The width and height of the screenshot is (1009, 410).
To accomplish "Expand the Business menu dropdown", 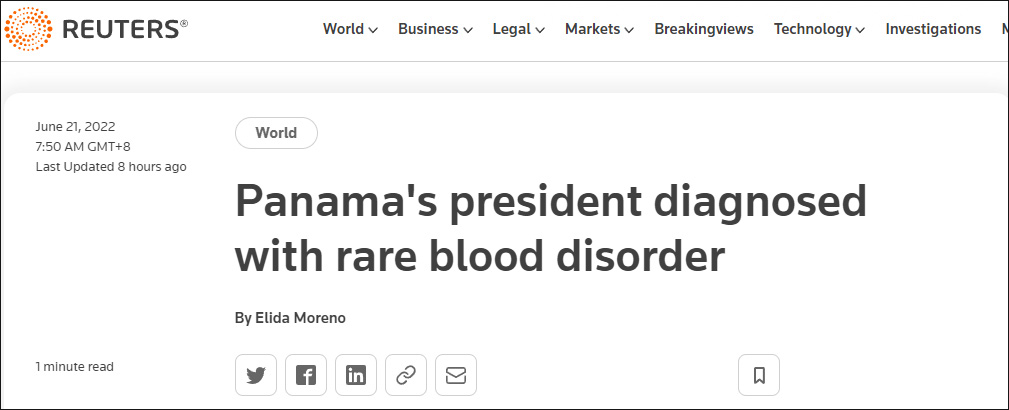I will 435,29.
